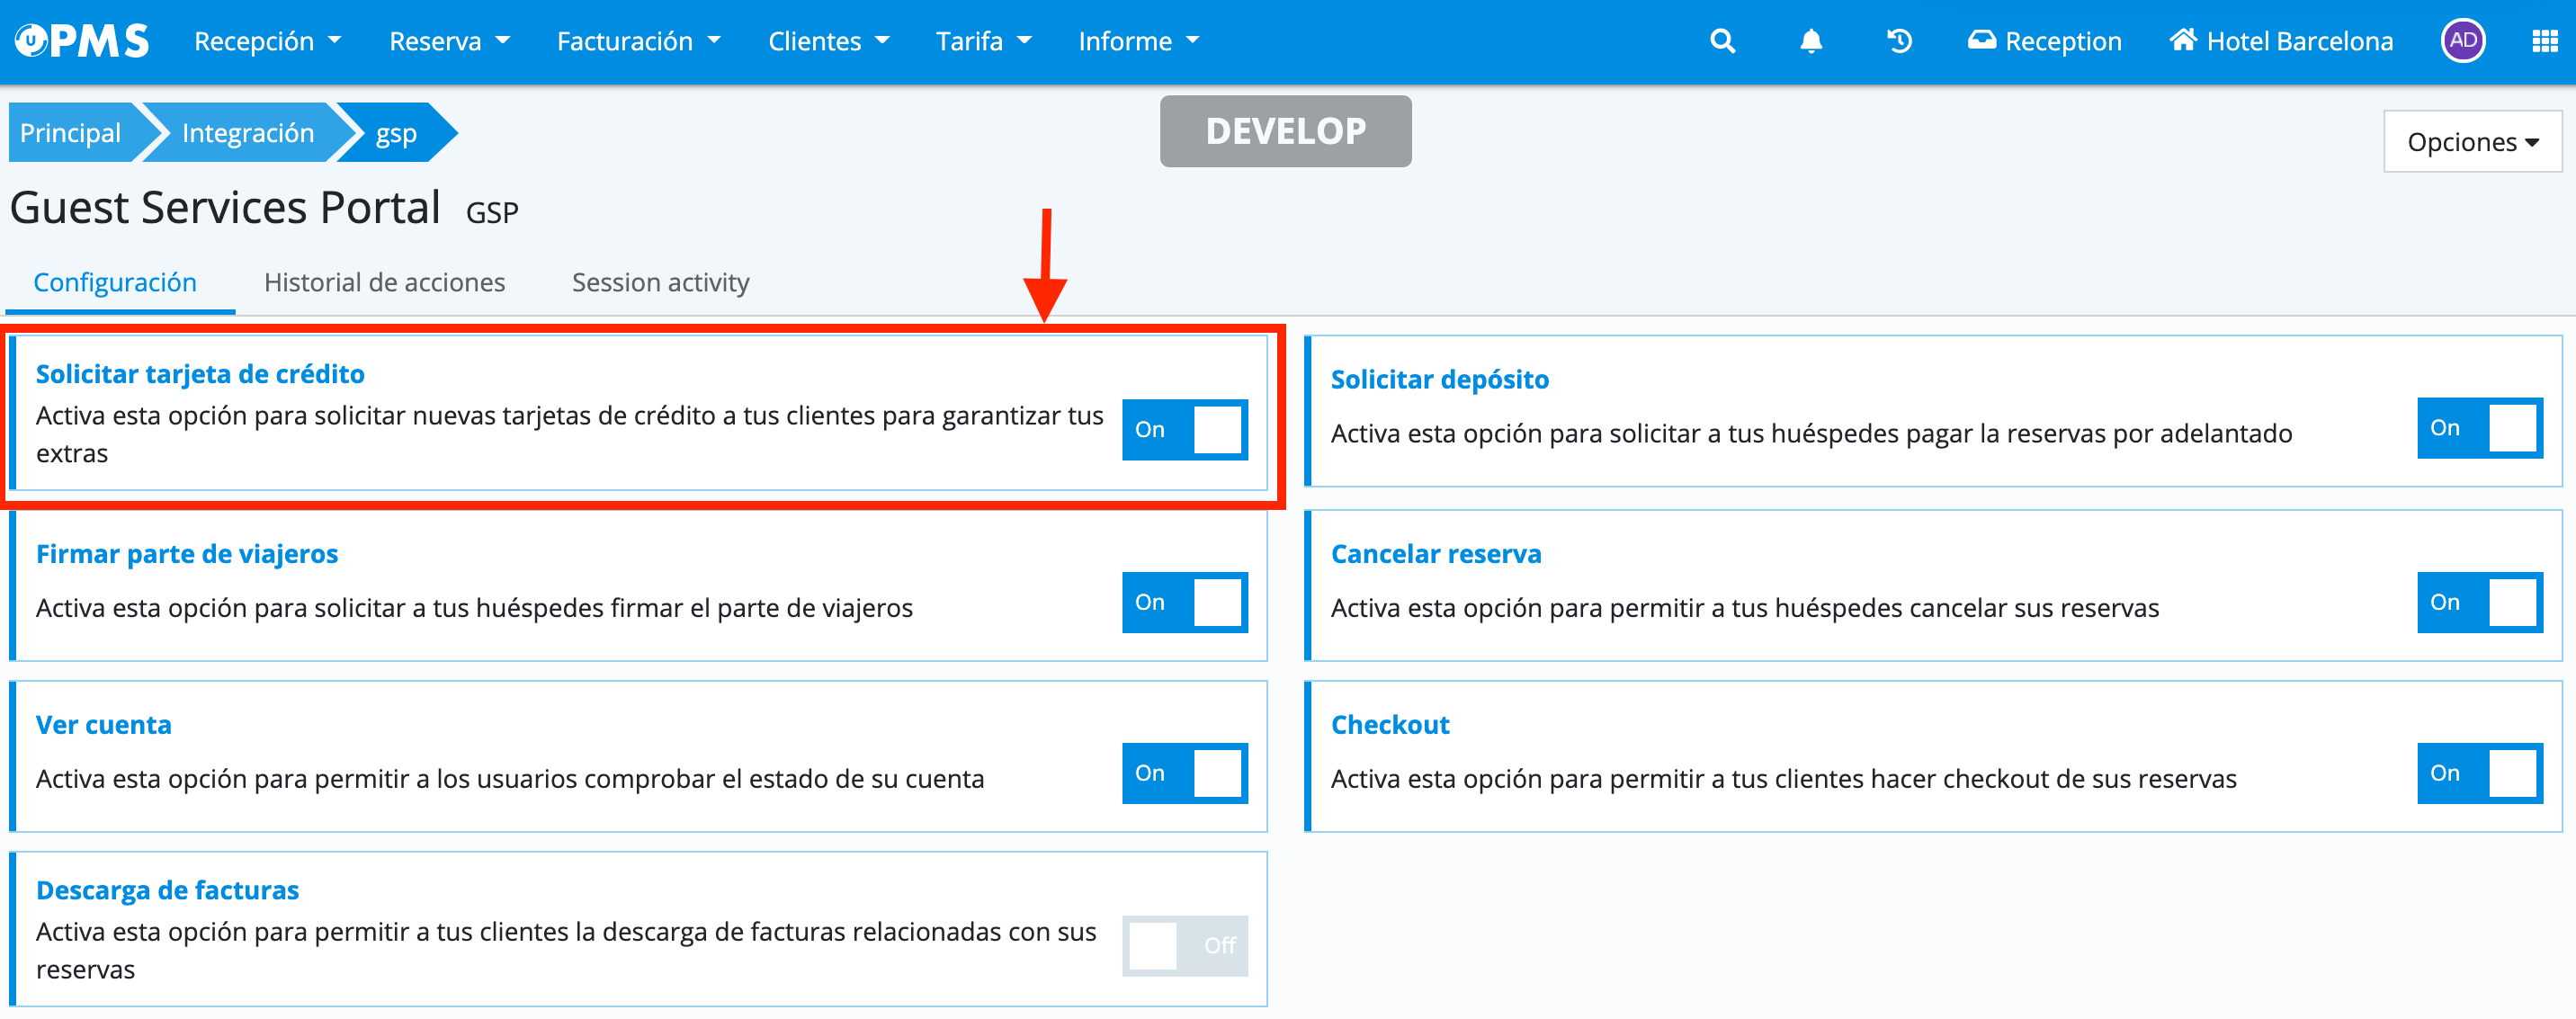Disable Solicitar tarjeta de crédito toggle
The height and width of the screenshot is (1019, 2576).
pyautogui.click(x=1184, y=430)
